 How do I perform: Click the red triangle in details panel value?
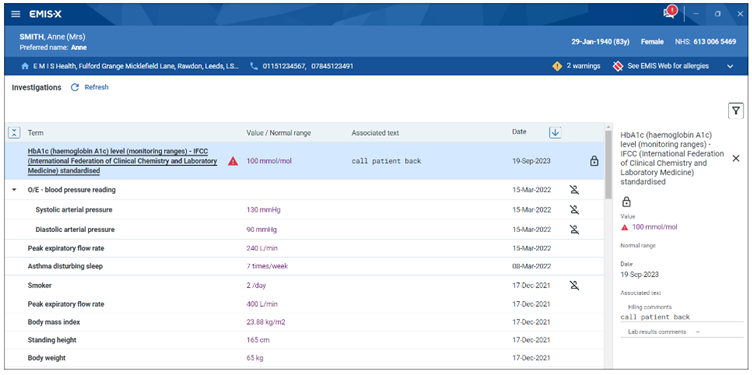624,227
